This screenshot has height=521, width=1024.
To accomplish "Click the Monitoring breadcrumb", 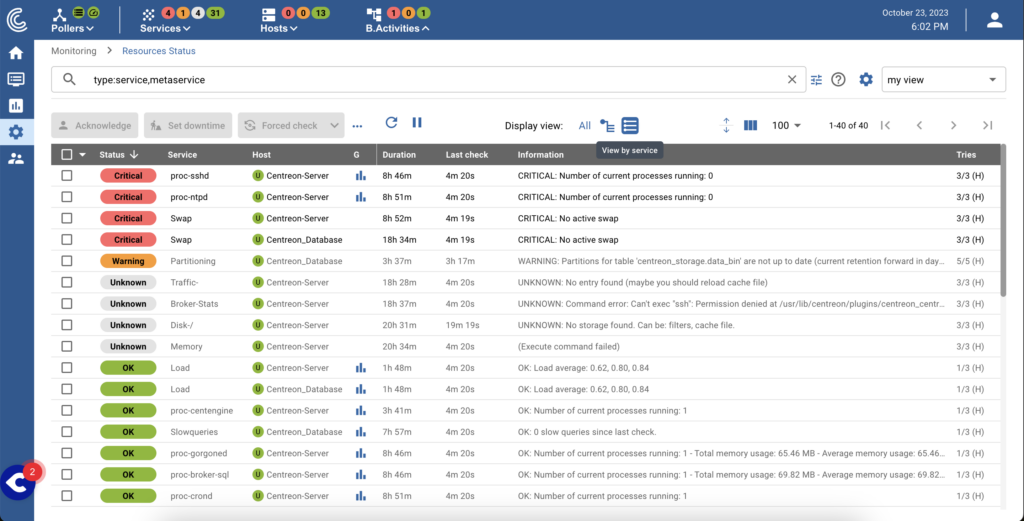I will (74, 51).
